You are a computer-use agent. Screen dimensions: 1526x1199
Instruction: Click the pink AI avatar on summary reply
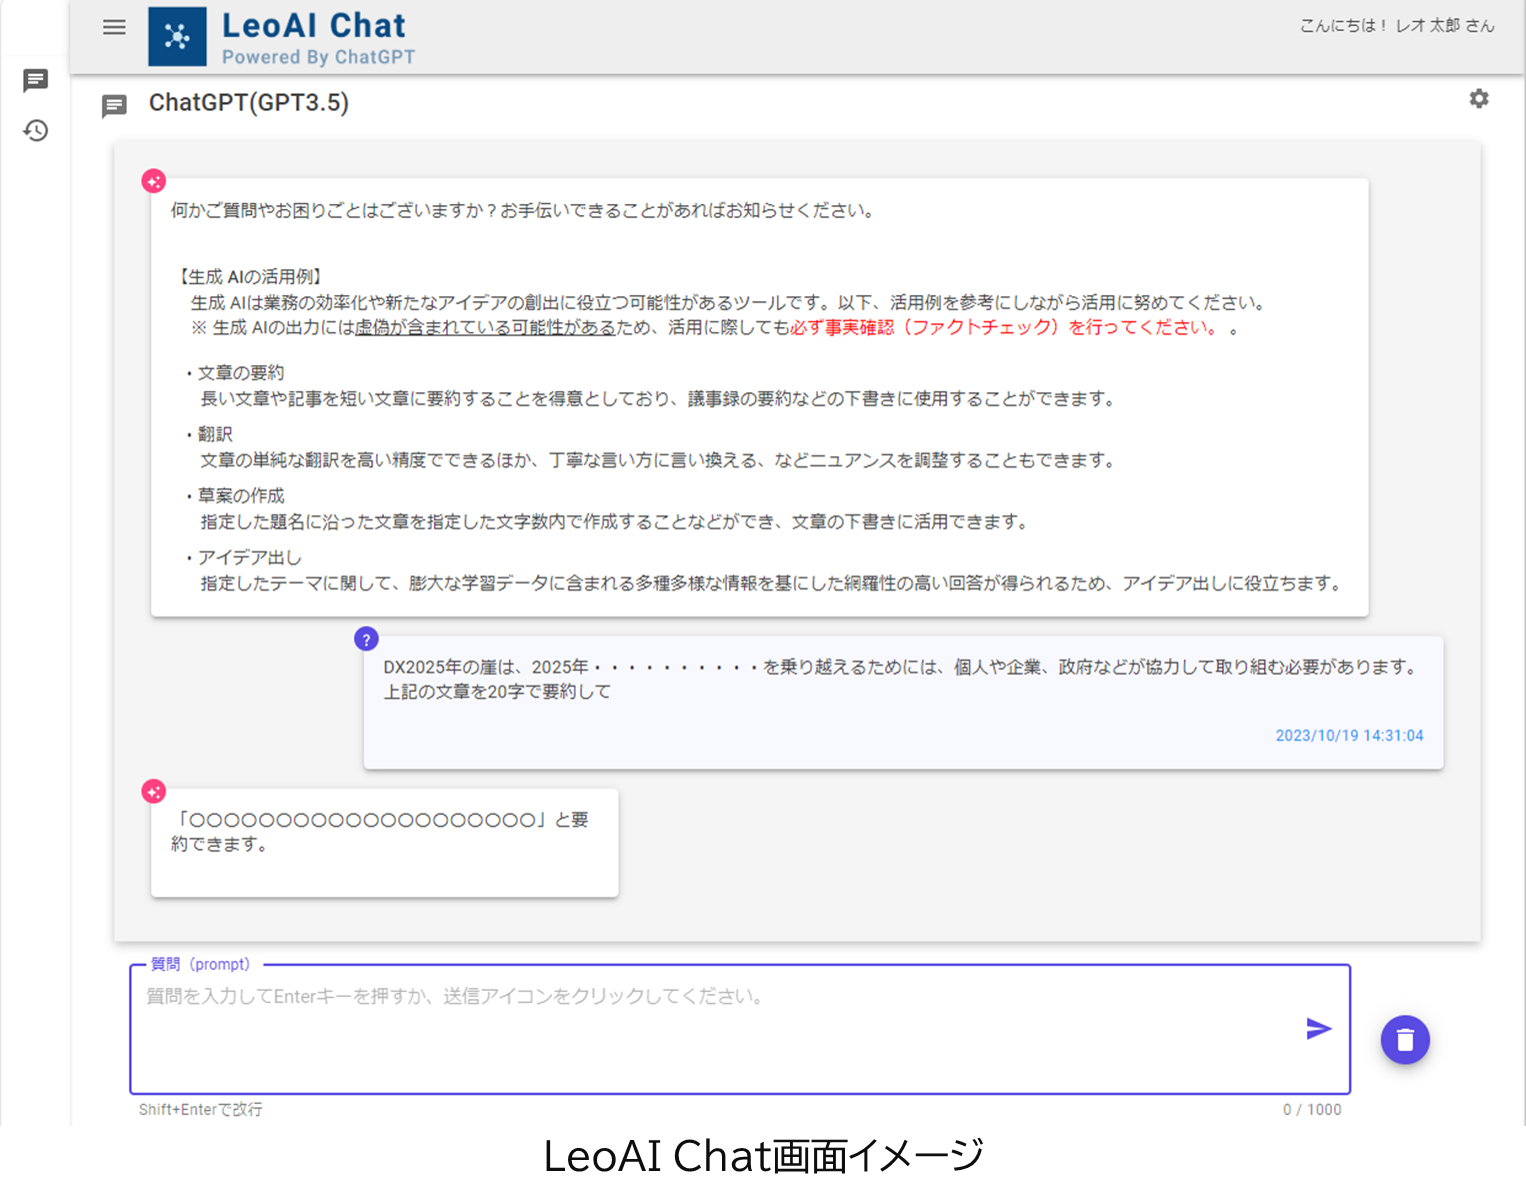tap(154, 792)
